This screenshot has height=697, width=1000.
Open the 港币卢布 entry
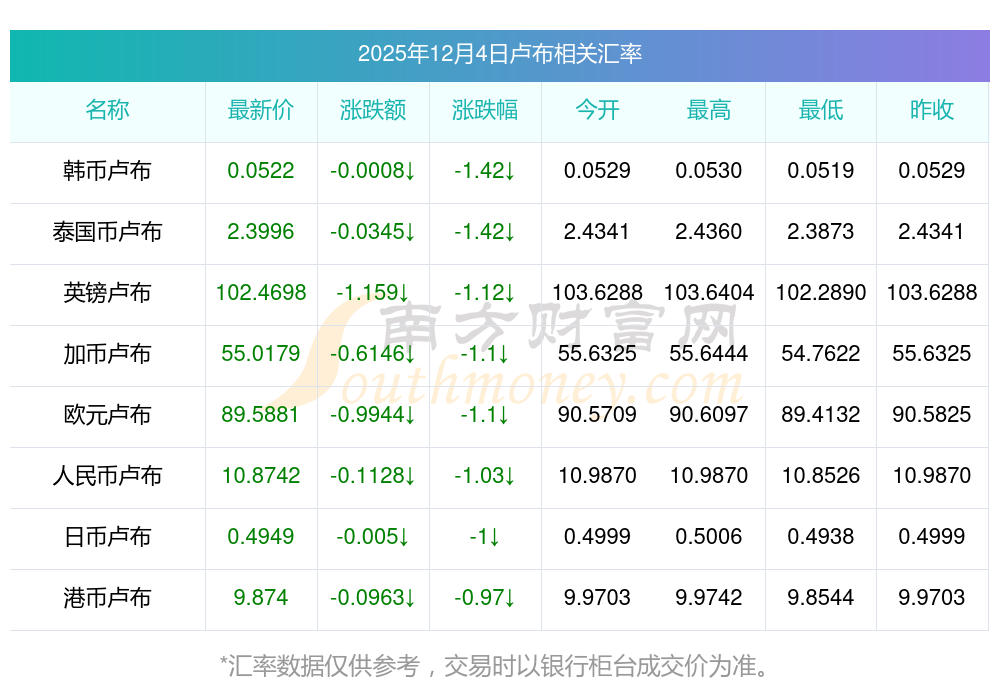pyautogui.click(x=107, y=598)
